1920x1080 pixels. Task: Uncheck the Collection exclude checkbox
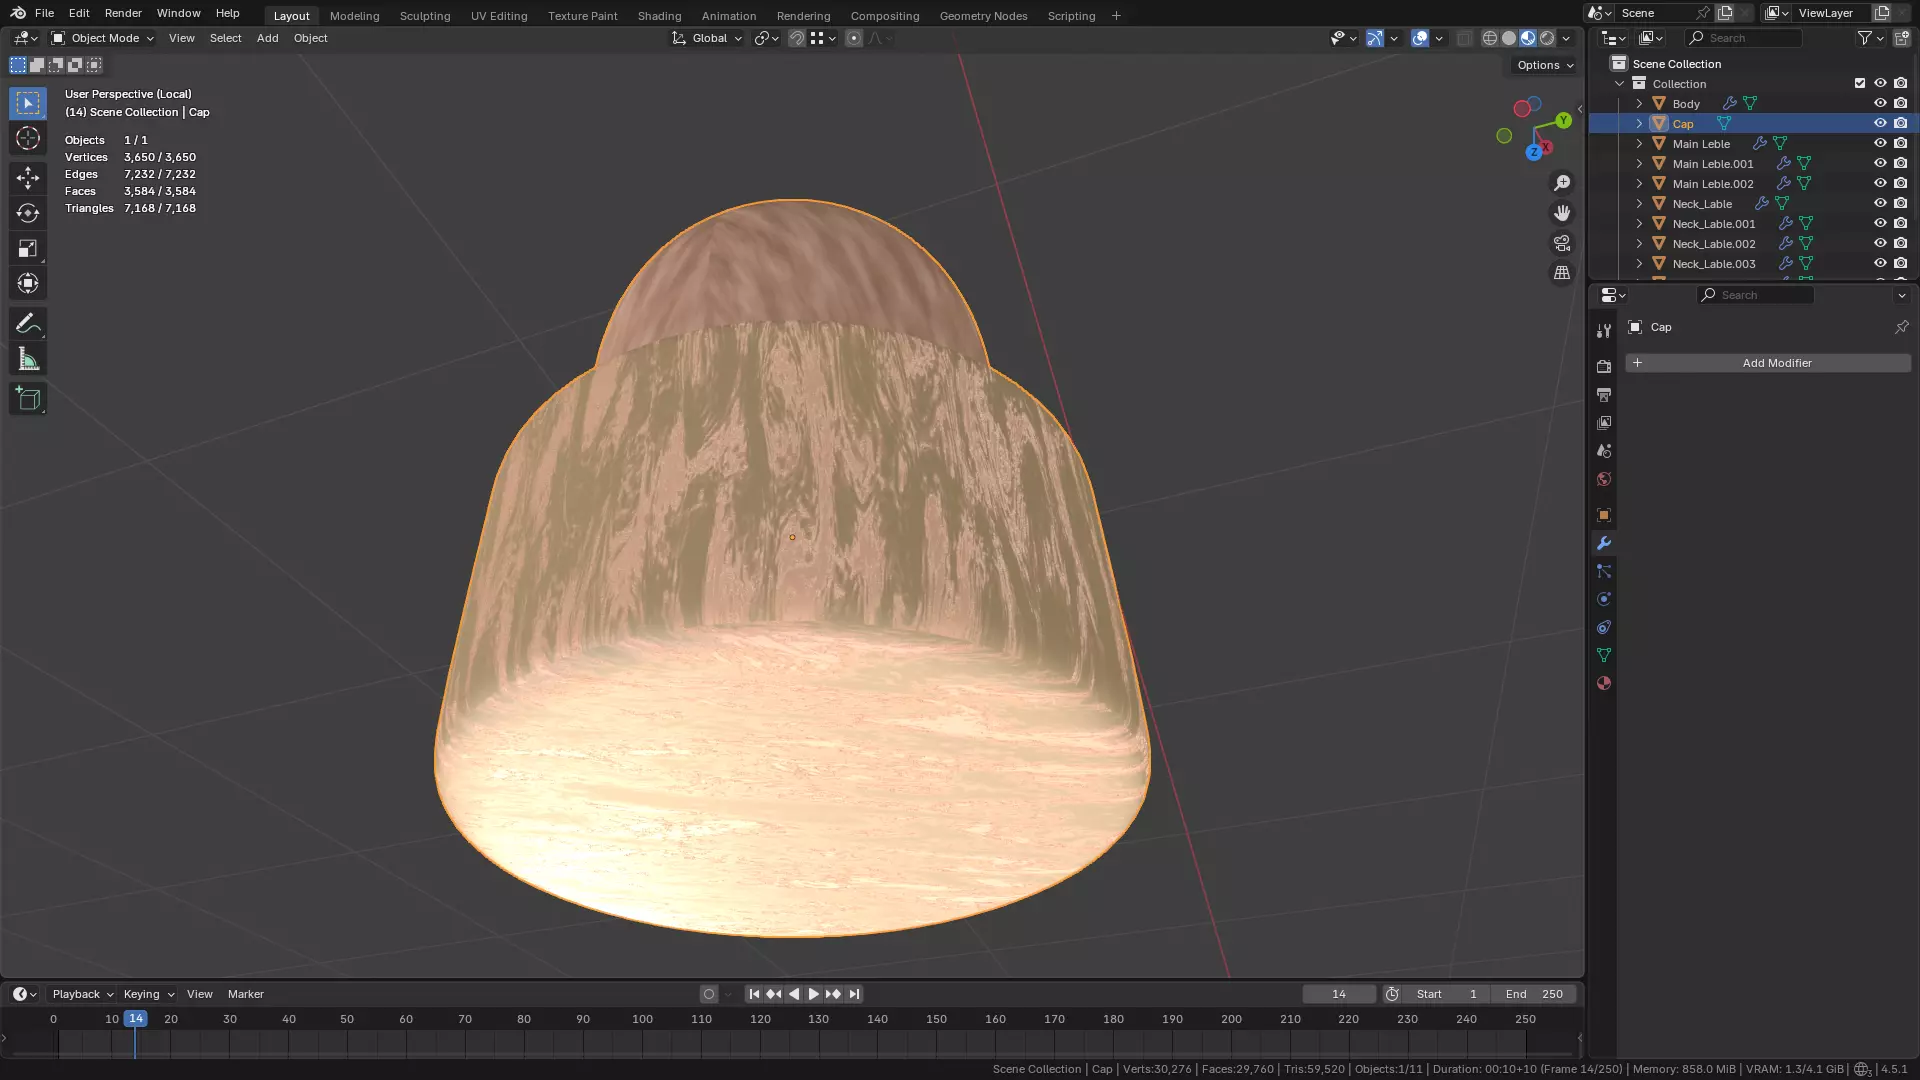(x=1860, y=84)
